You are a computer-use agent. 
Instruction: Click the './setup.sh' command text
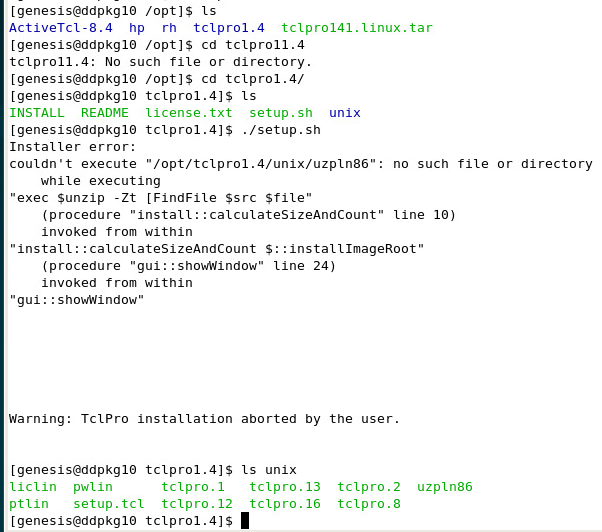coord(281,130)
